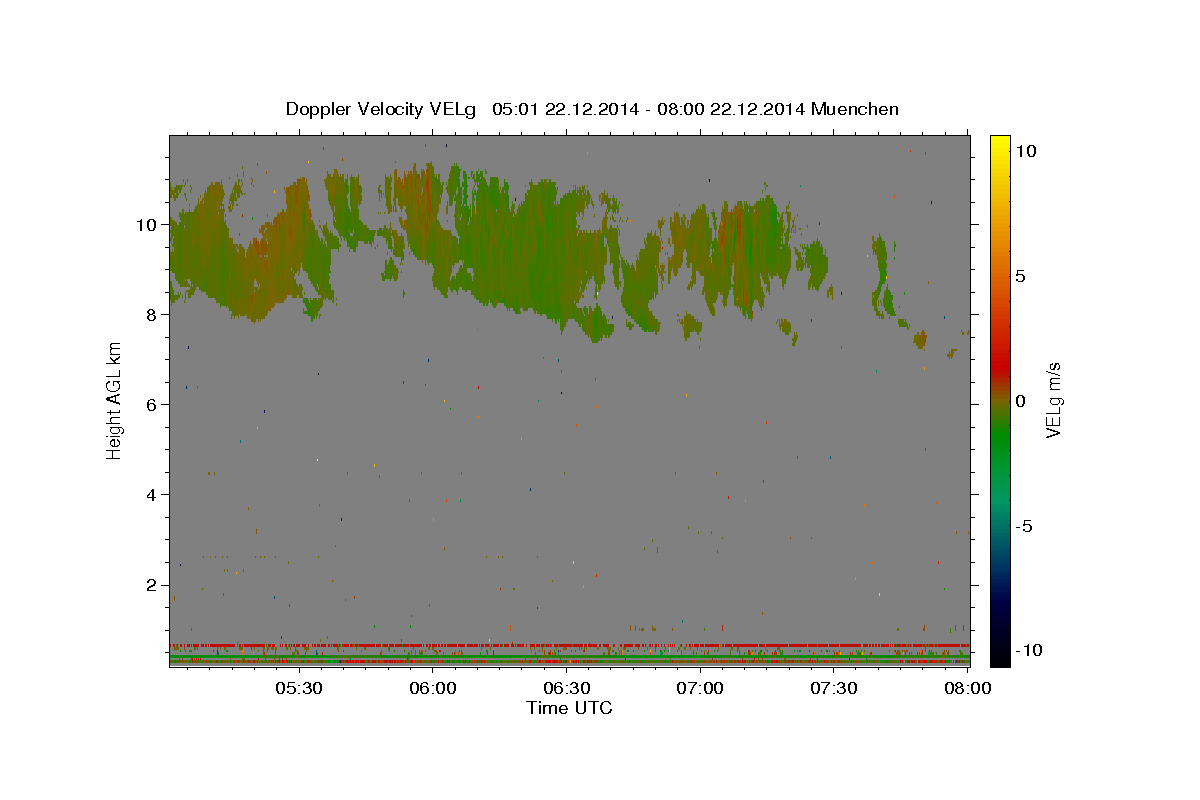Click the '06:00' time tick label
Viewport: 1200px width, 800px height.
pos(432,688)
